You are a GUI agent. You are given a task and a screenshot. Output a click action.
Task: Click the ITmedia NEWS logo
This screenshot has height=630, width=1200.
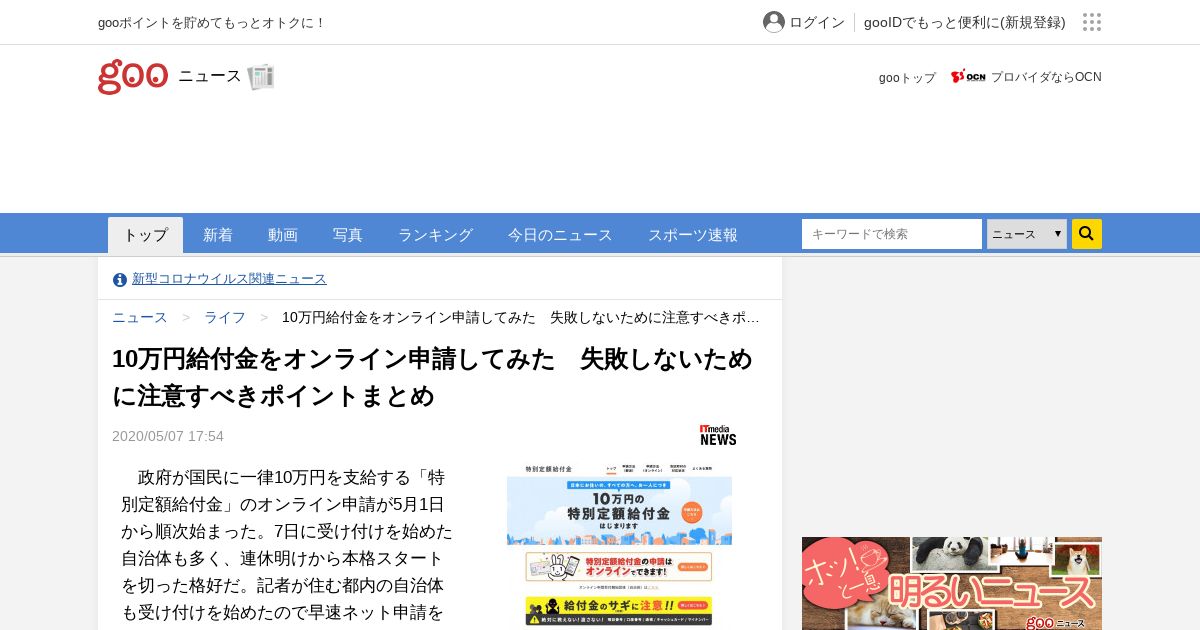tap(718, 435)
